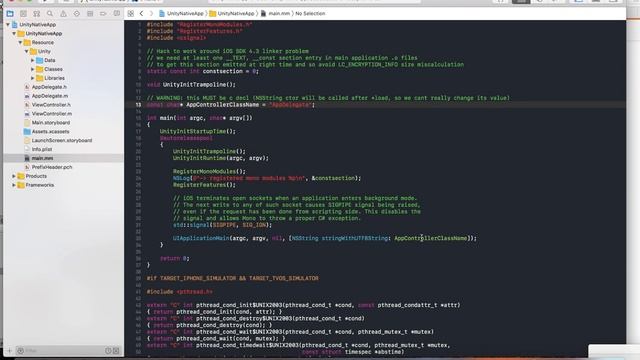The height and width of the screenshot is (360, 640).
Task: Click the RegisterMonoModules() call
Action: point(209,171)
